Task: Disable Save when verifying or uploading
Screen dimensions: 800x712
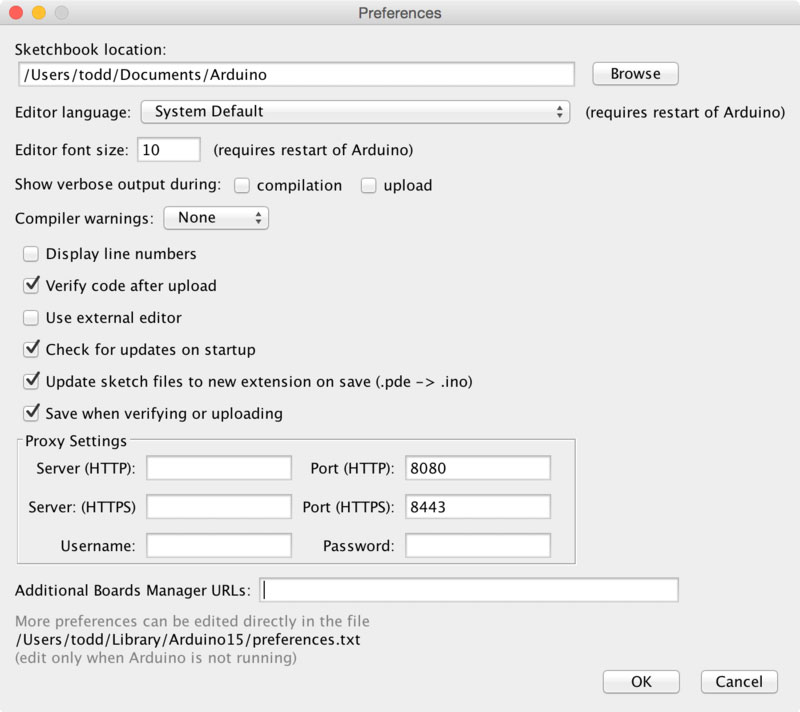Action: pyautogui.click(x=30, y=413)
